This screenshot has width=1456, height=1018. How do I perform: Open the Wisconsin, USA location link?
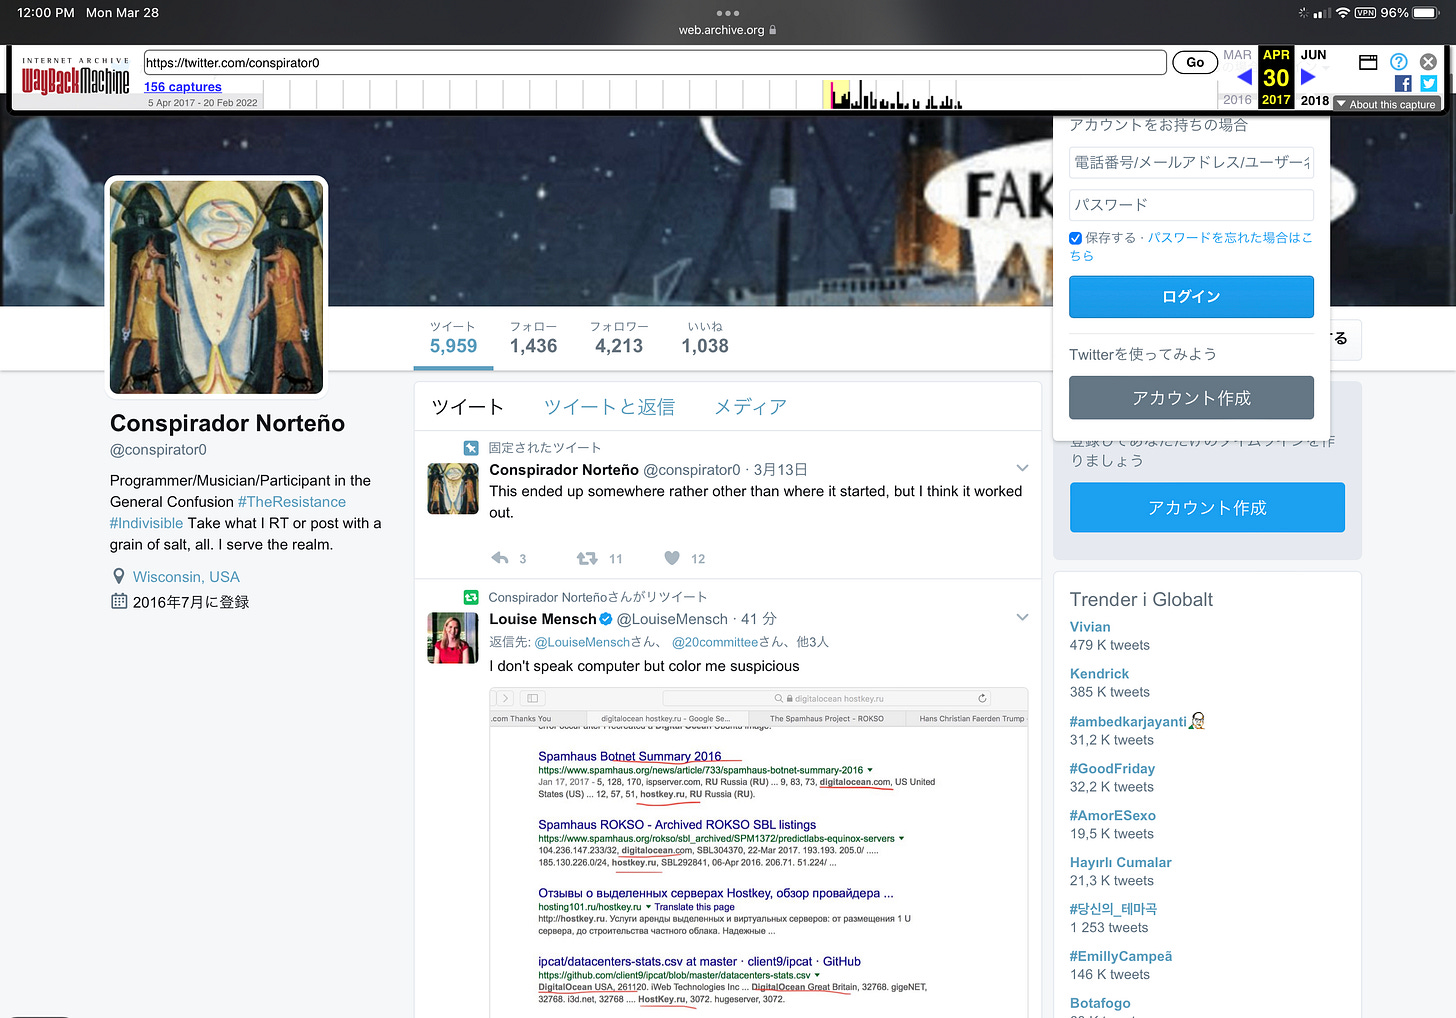pos(186,577)
